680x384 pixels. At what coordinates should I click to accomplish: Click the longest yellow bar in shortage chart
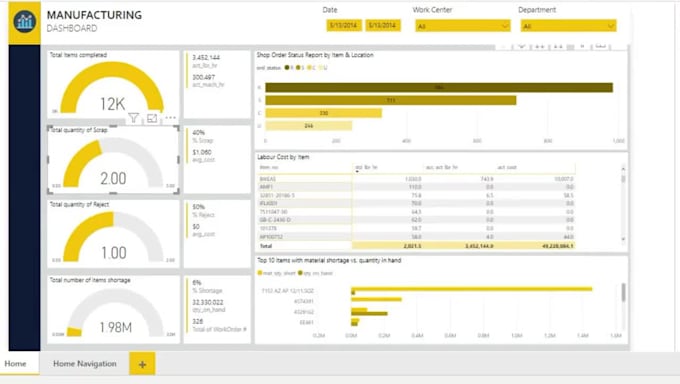(x=472, y=289)
